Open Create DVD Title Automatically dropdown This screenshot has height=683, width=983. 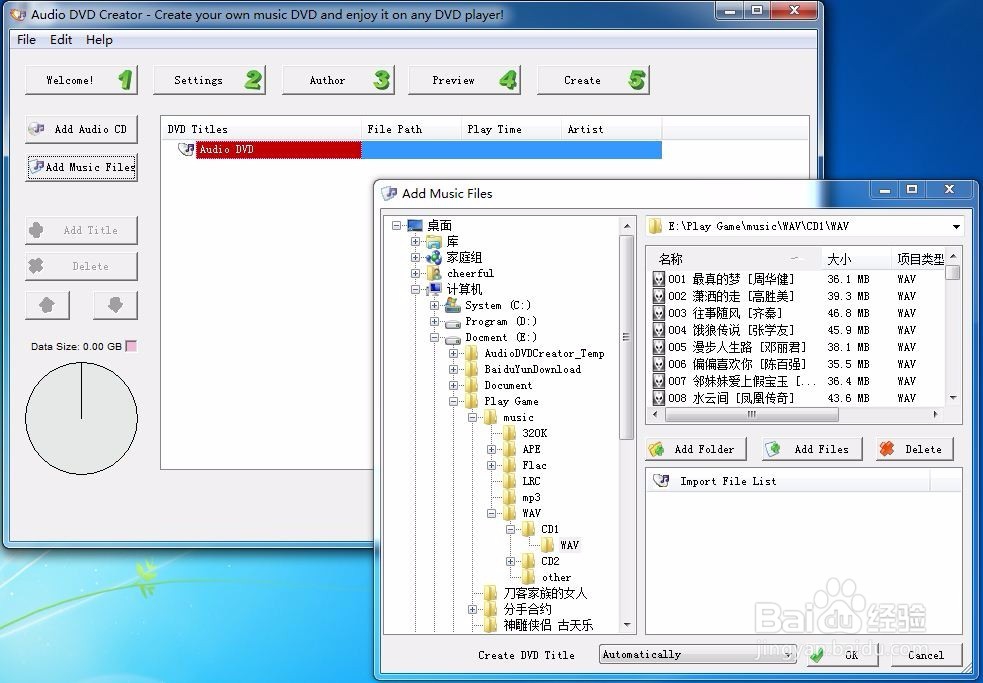pyautogui.click(x=697, y=655)
